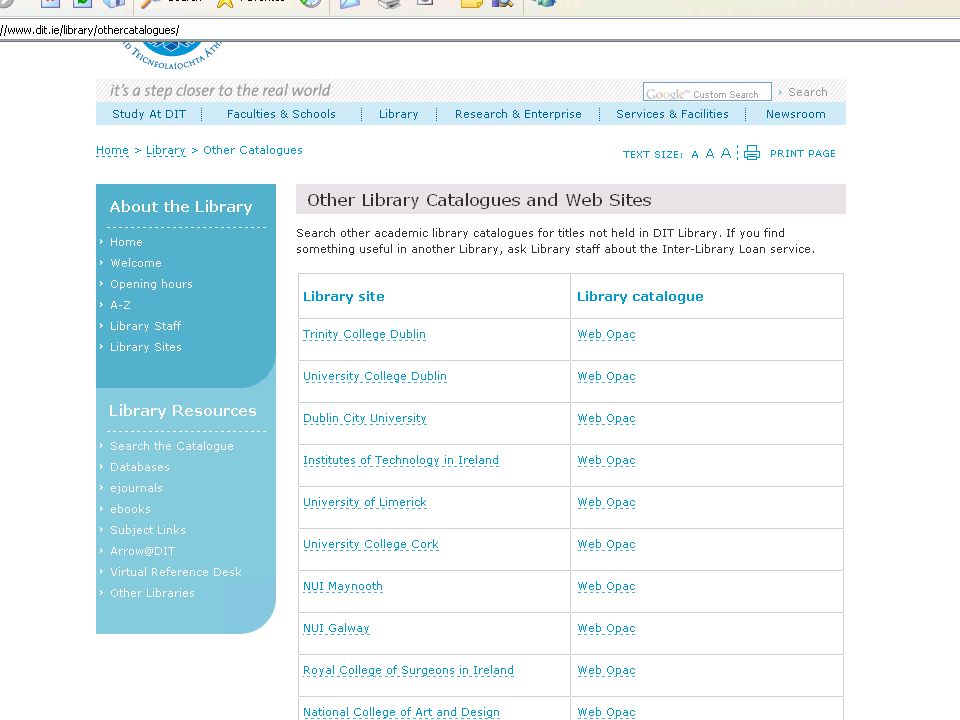
Task: Click the browser address bar URL
Action: point(89,29)
